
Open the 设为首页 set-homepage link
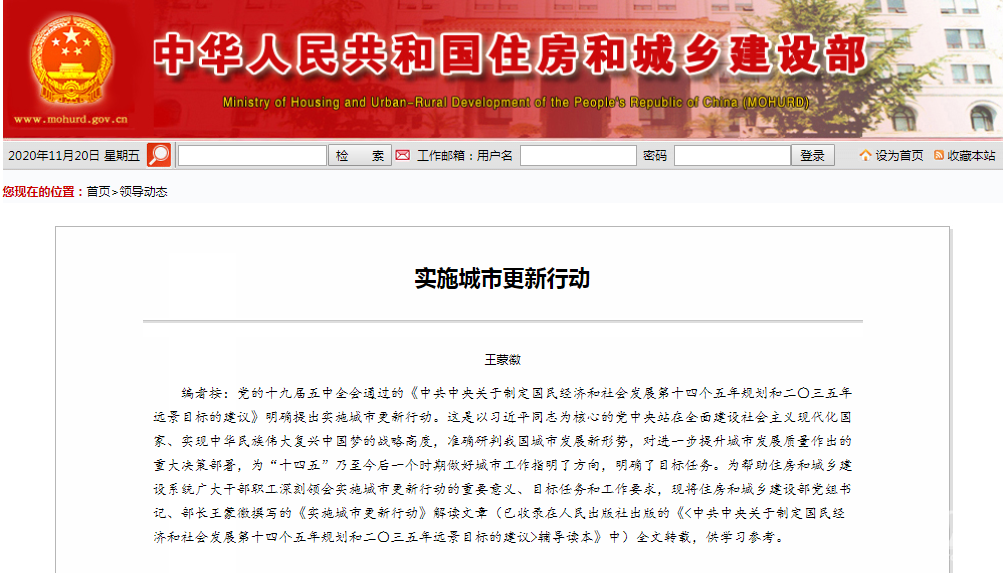click(899, 155)
